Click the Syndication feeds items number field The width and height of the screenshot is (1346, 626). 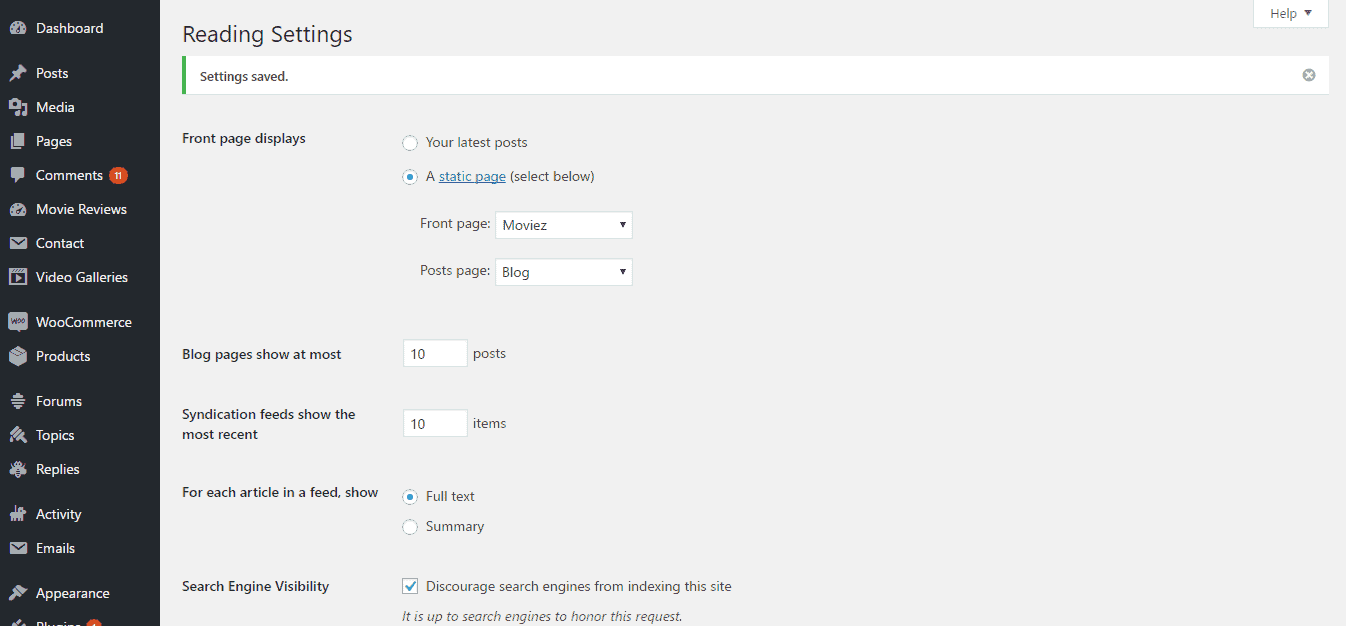(435, 424)
